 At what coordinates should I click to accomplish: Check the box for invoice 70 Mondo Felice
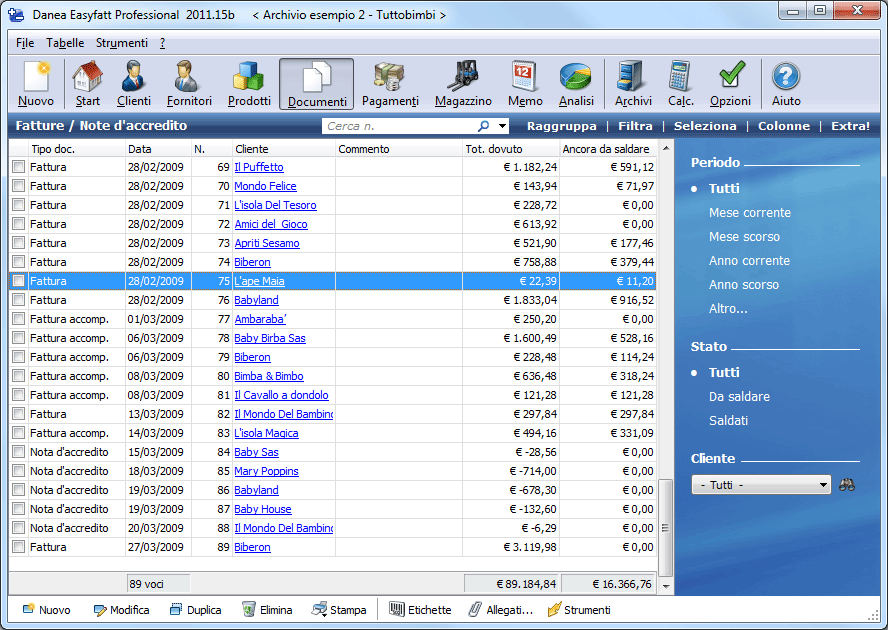(x=19, y=186)
